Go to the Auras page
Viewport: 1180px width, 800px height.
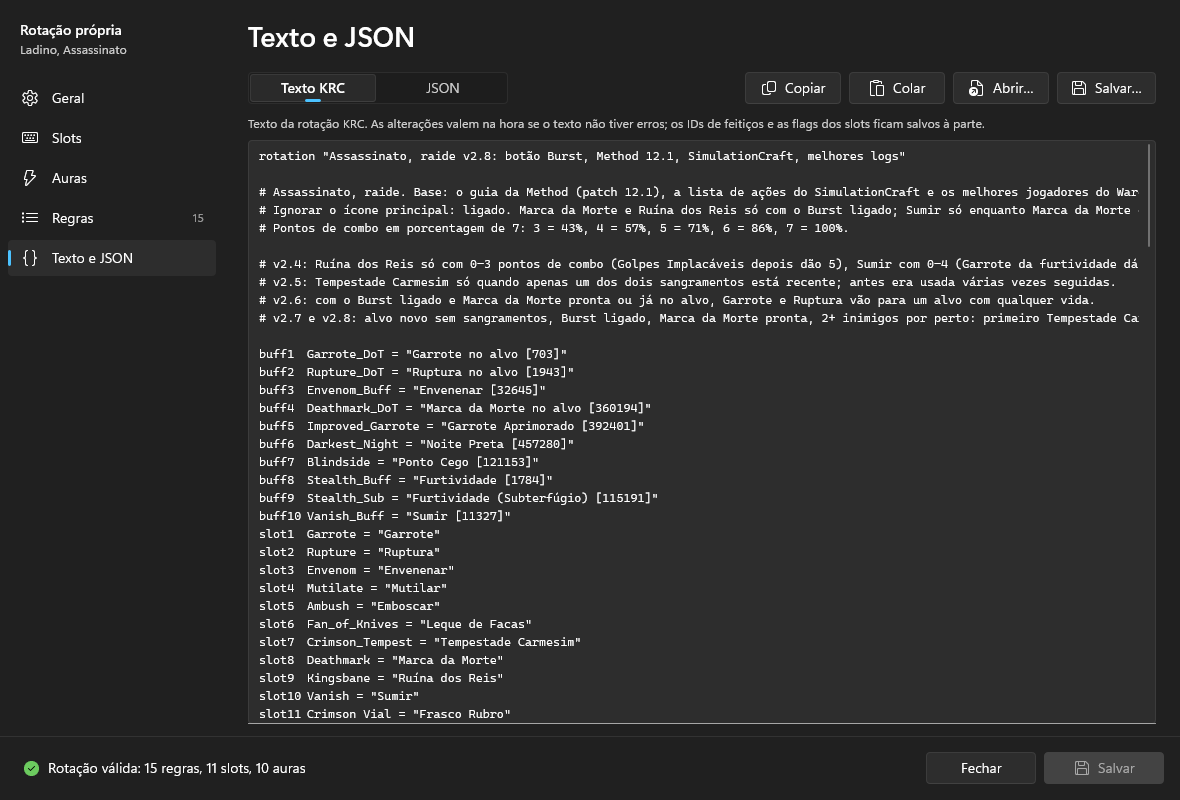[112, 178]
